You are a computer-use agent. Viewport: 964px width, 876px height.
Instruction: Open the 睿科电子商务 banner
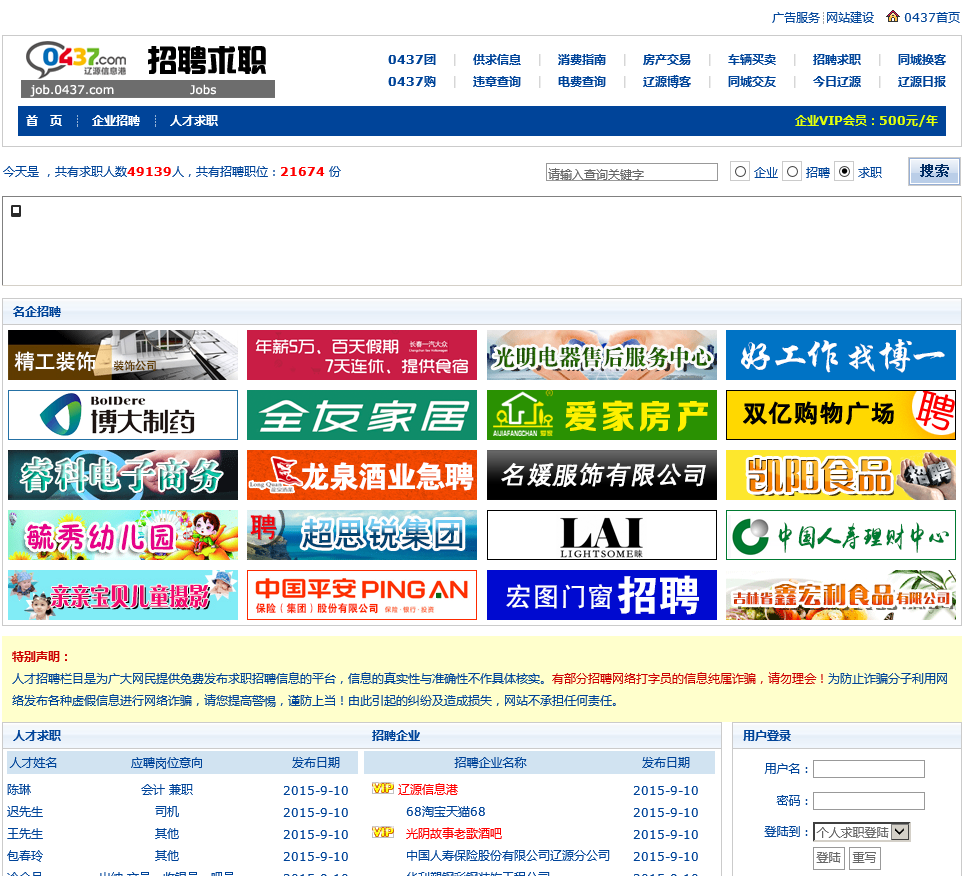(x=123, y=475)
